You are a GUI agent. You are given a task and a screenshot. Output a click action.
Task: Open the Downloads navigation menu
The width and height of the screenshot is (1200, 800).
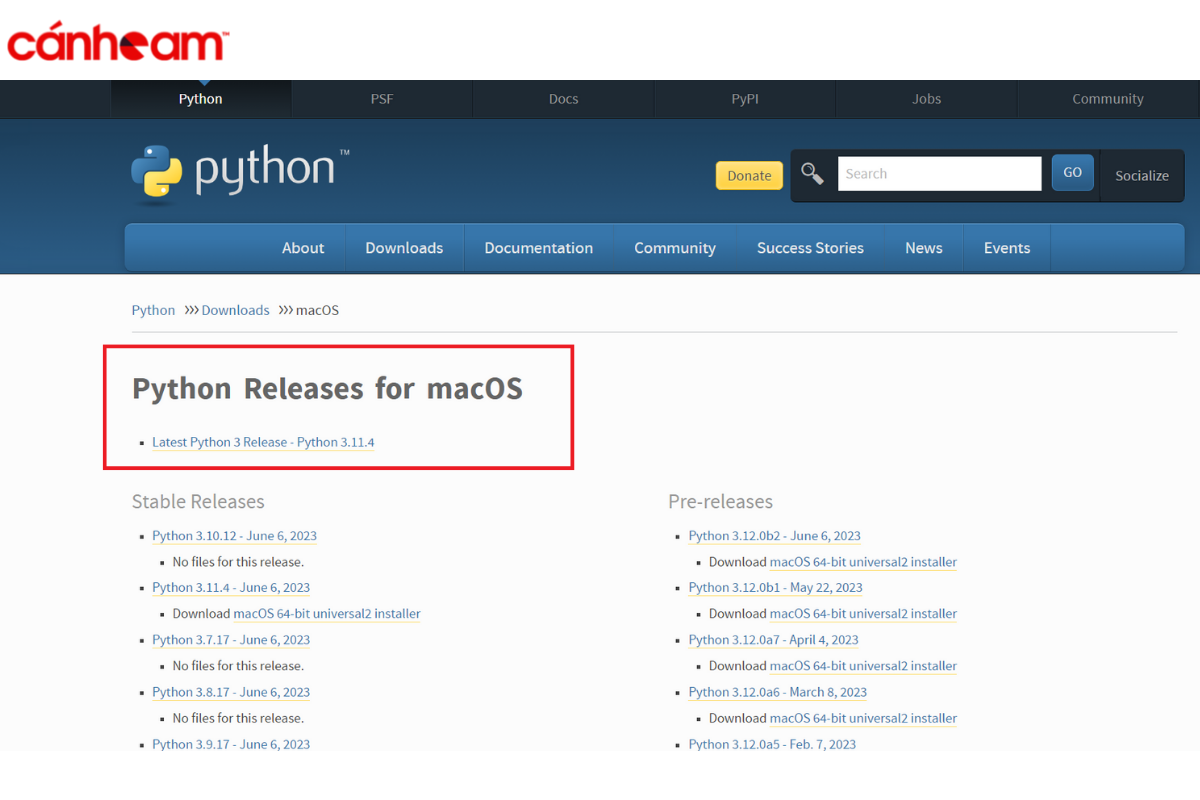point(404,248)
